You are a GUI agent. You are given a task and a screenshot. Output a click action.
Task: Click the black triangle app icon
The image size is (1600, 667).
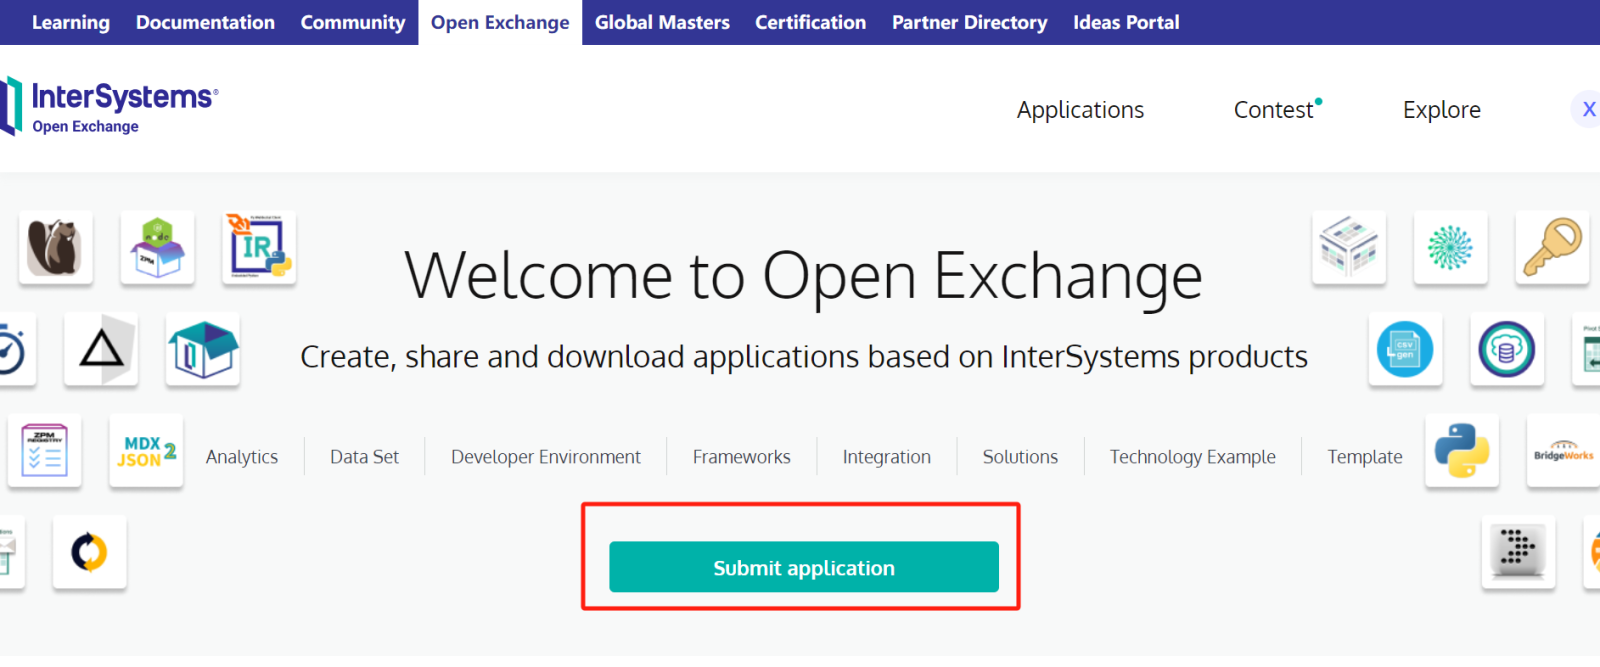coord(101,349)
